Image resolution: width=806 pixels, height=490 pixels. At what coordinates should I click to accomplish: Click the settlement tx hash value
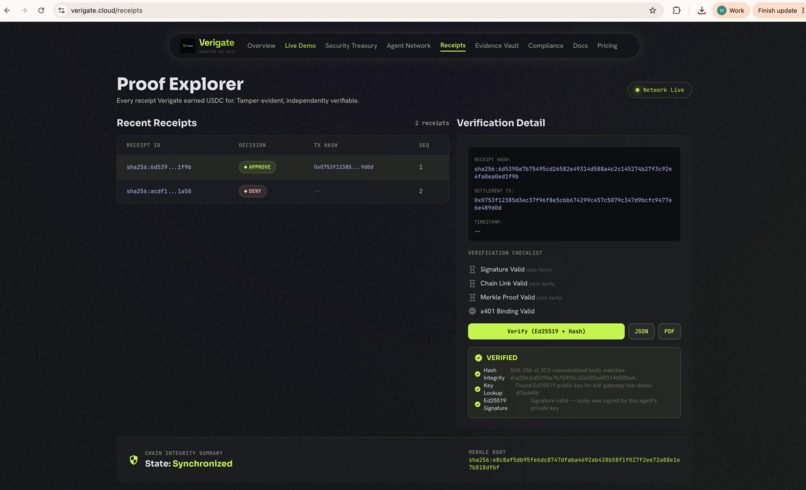click(573, 204)
